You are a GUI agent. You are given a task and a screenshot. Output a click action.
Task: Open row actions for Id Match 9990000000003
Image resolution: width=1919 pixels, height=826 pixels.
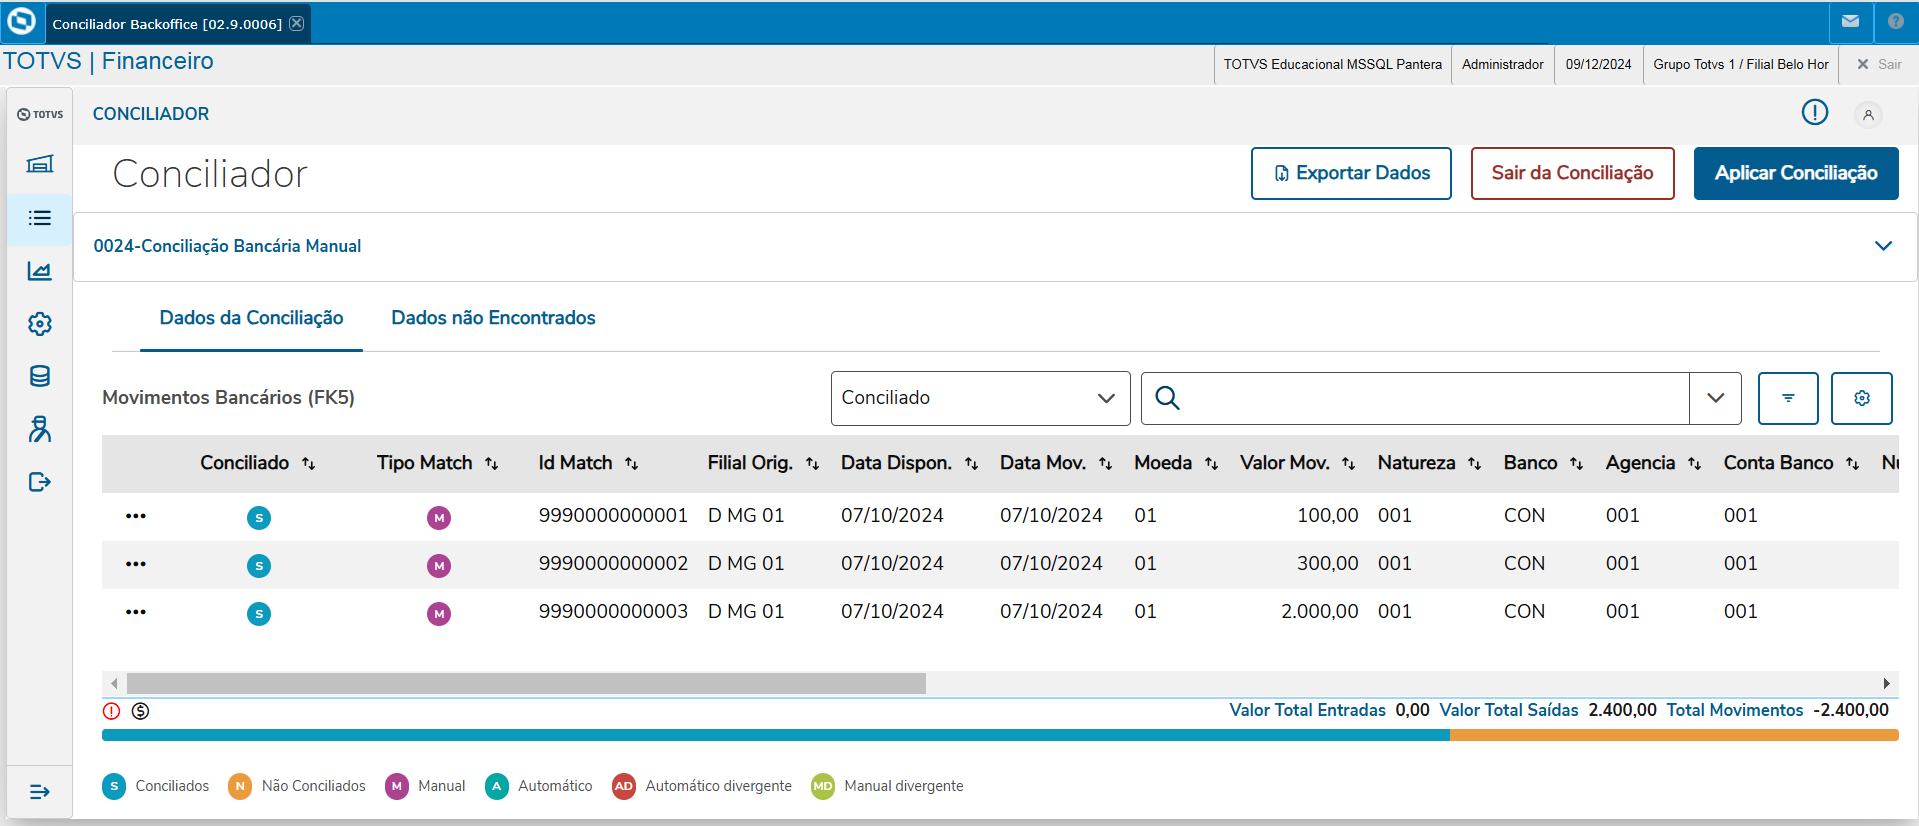click(x=136, y=612)
